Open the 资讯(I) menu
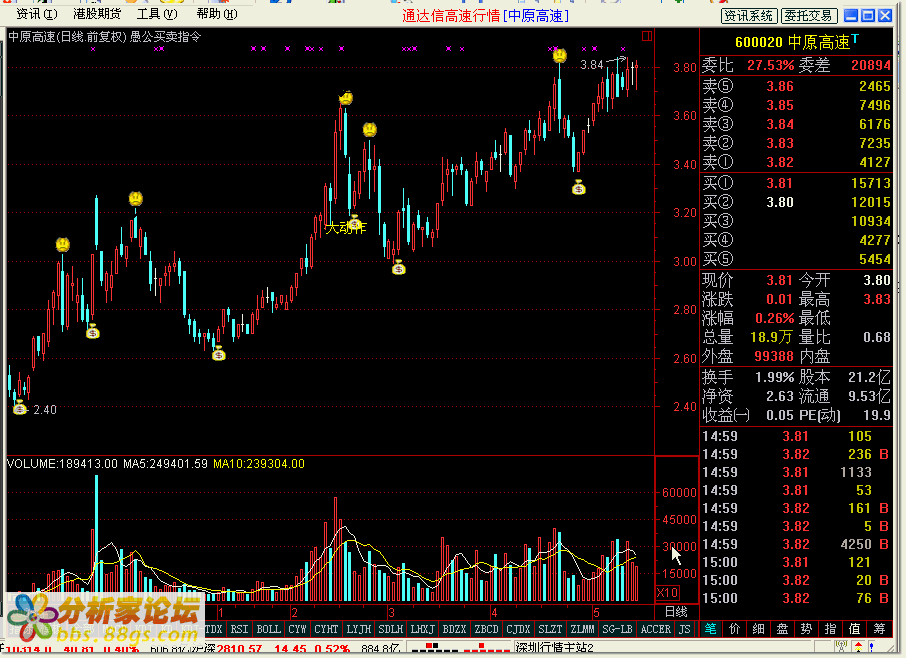The height and width of the screenshot is (658, 906). (37, 14)
